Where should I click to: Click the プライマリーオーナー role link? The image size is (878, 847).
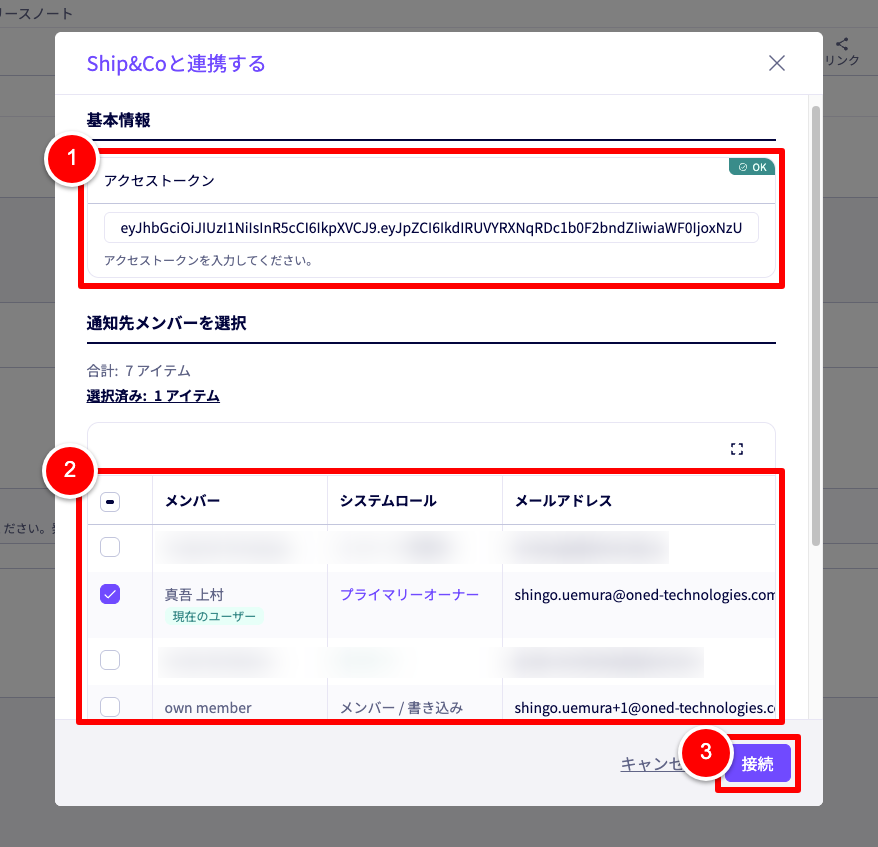409,595
